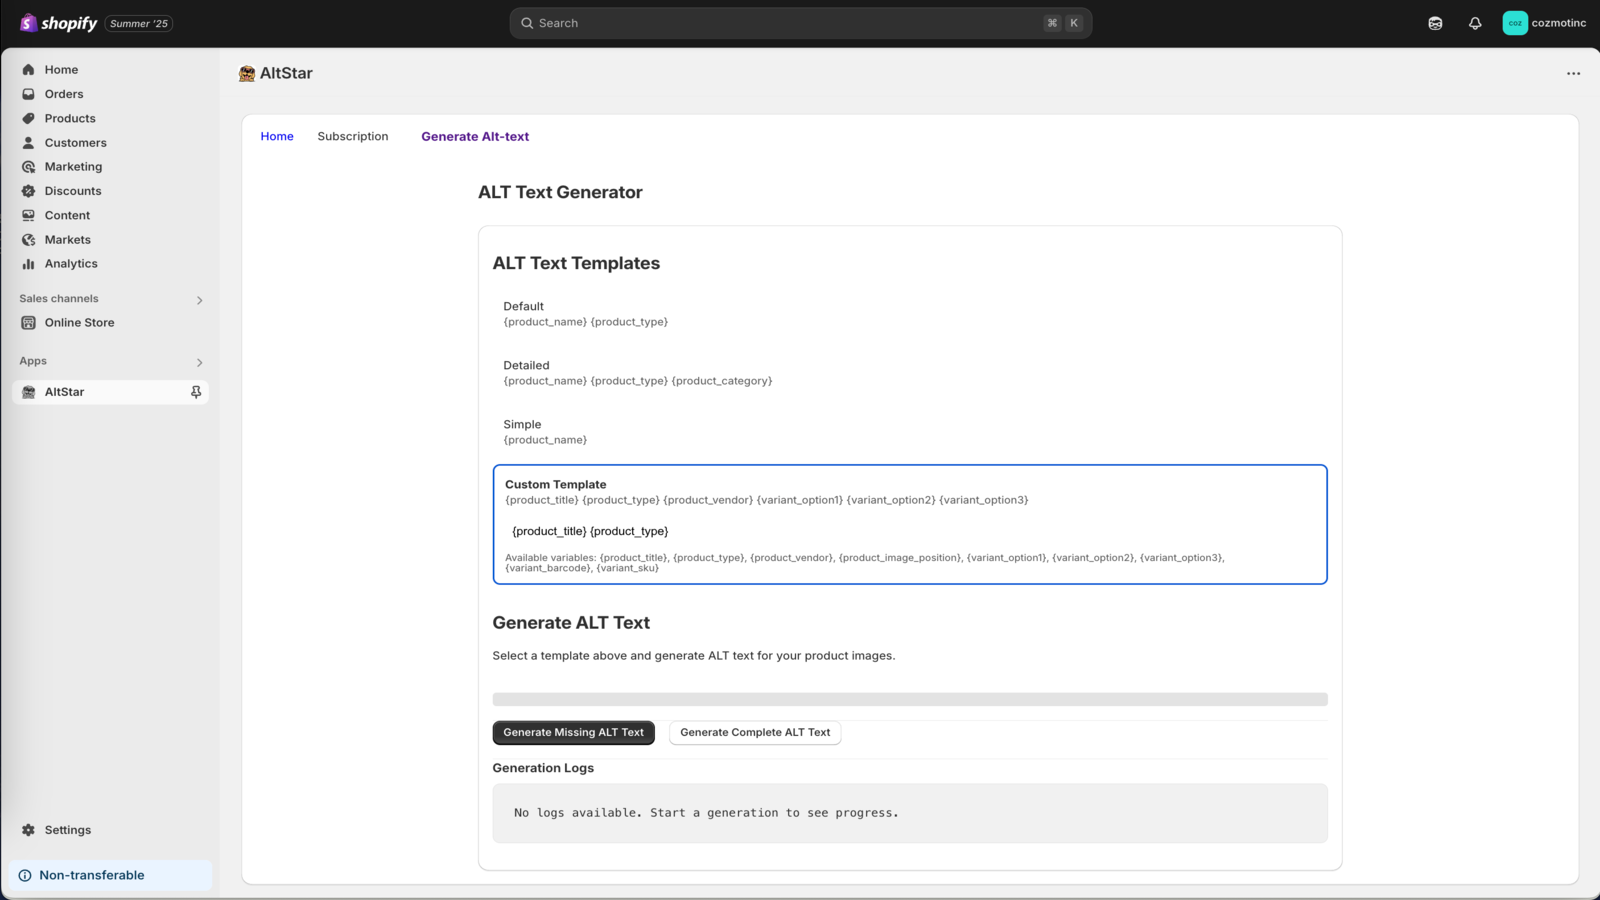Click the Discounts badge icon
Viewport: 1600px width, 900px height.
pyautogui.click(x=28, y=191)
